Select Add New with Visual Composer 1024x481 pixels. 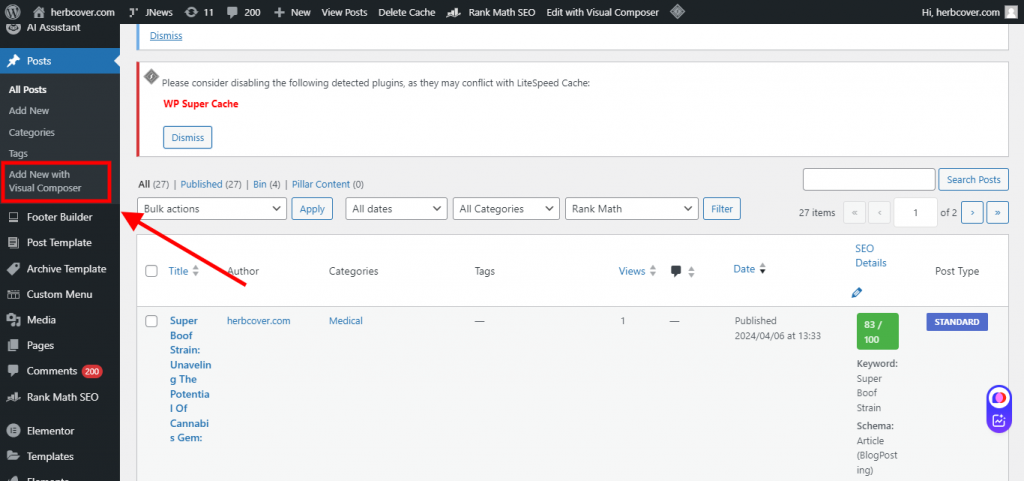pyautogui.click(x=45, y=181)
